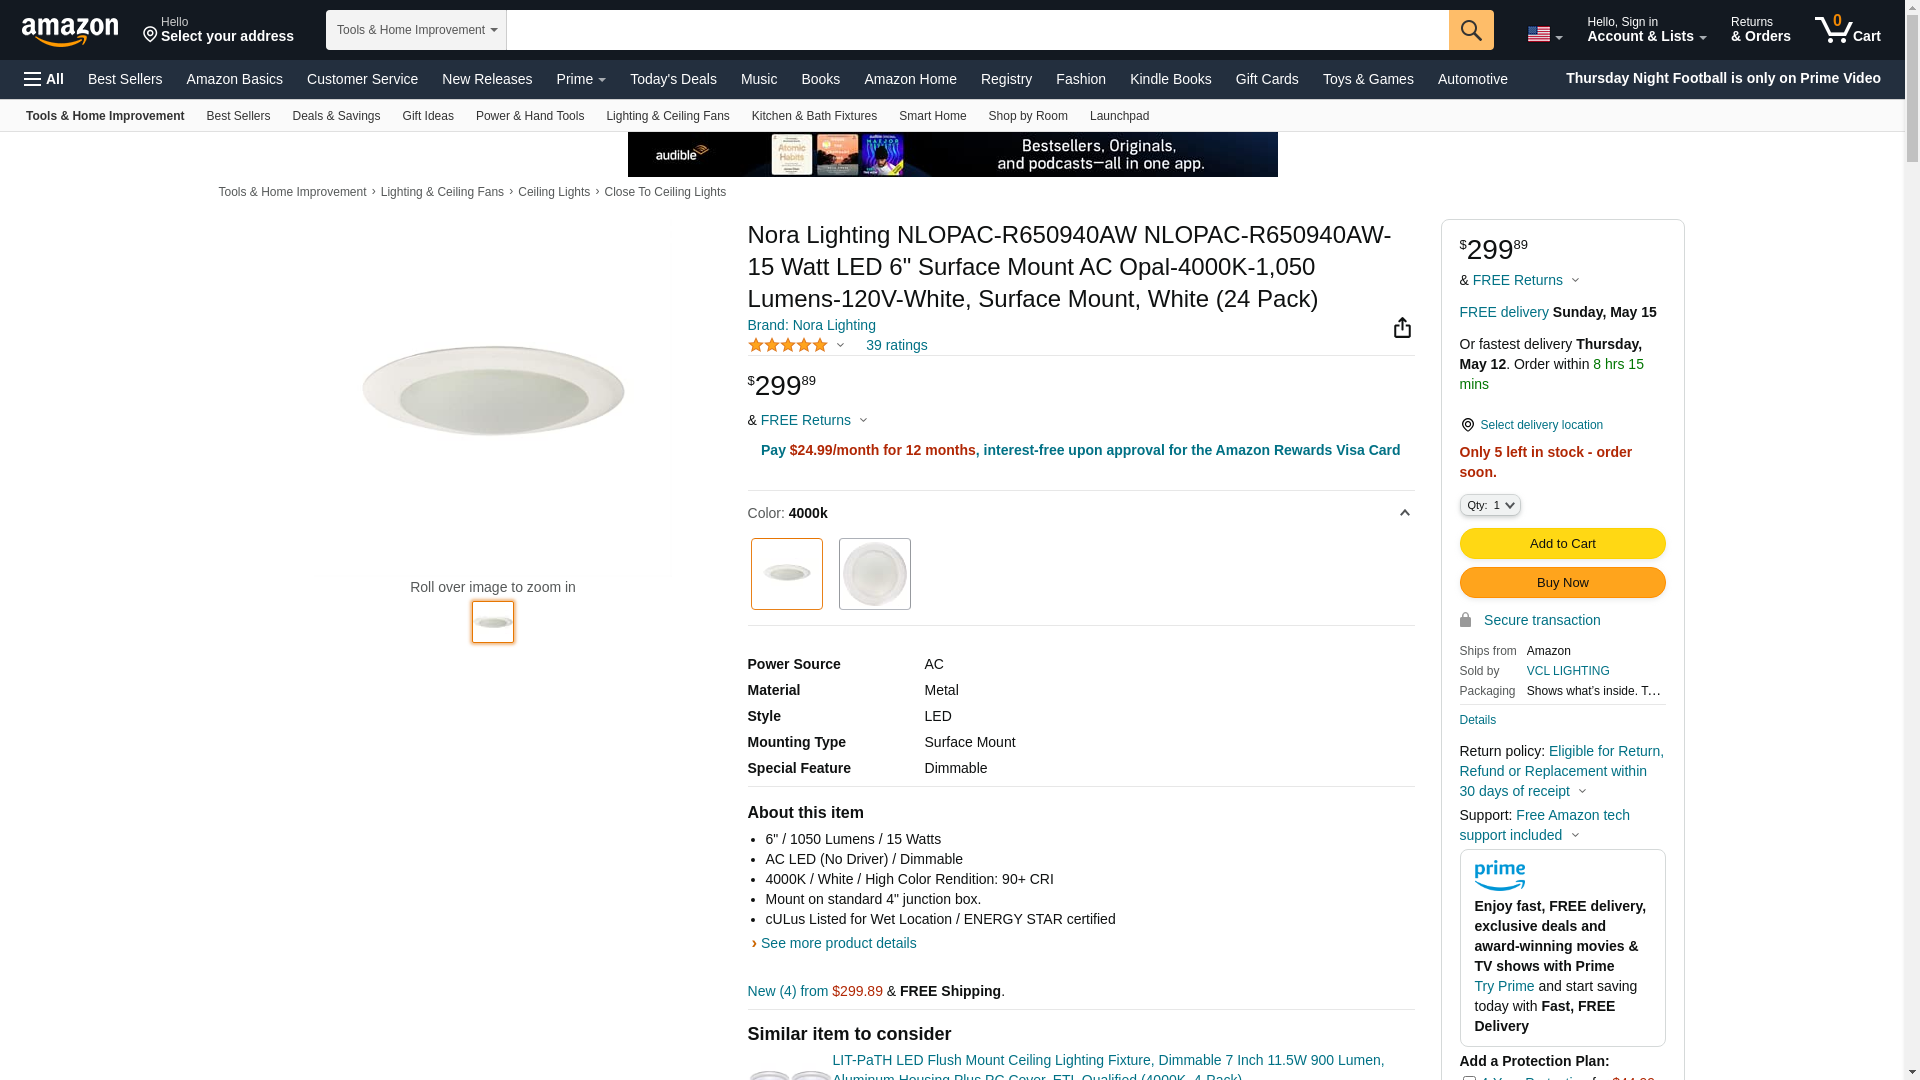Click the Buy Now button

(1562, 583)
